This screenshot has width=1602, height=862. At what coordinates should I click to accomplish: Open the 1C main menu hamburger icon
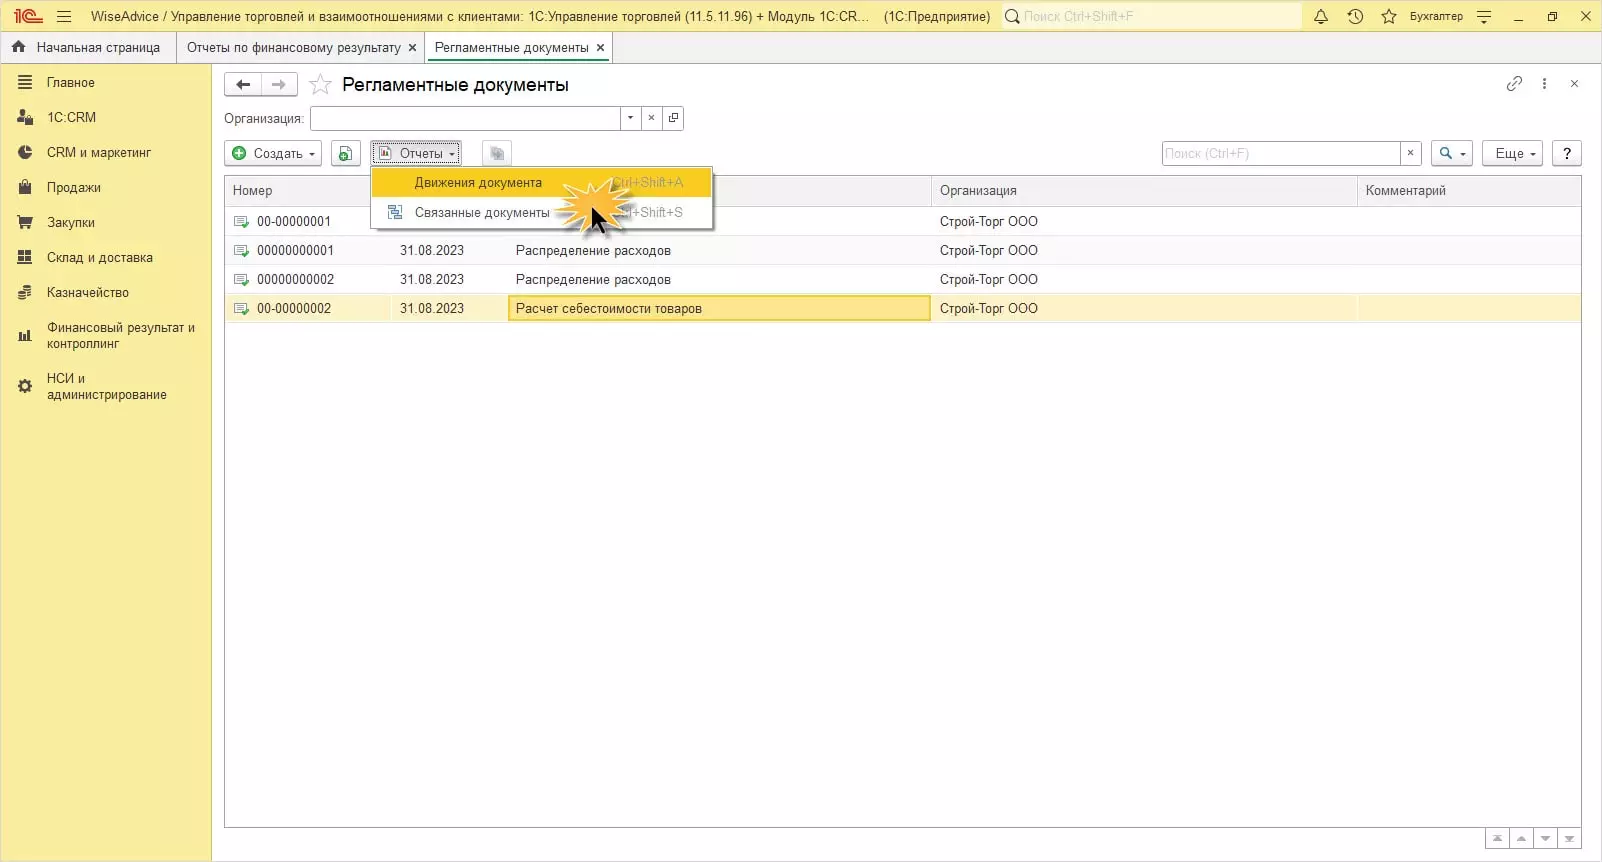(64, 16)
